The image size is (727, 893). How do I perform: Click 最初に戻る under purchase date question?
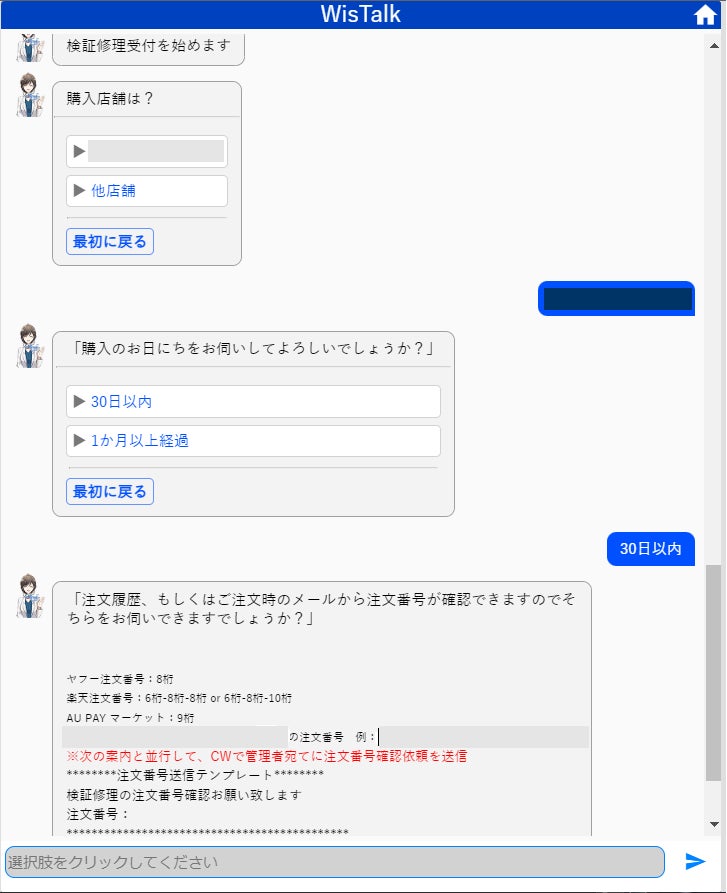pos(110,491)
